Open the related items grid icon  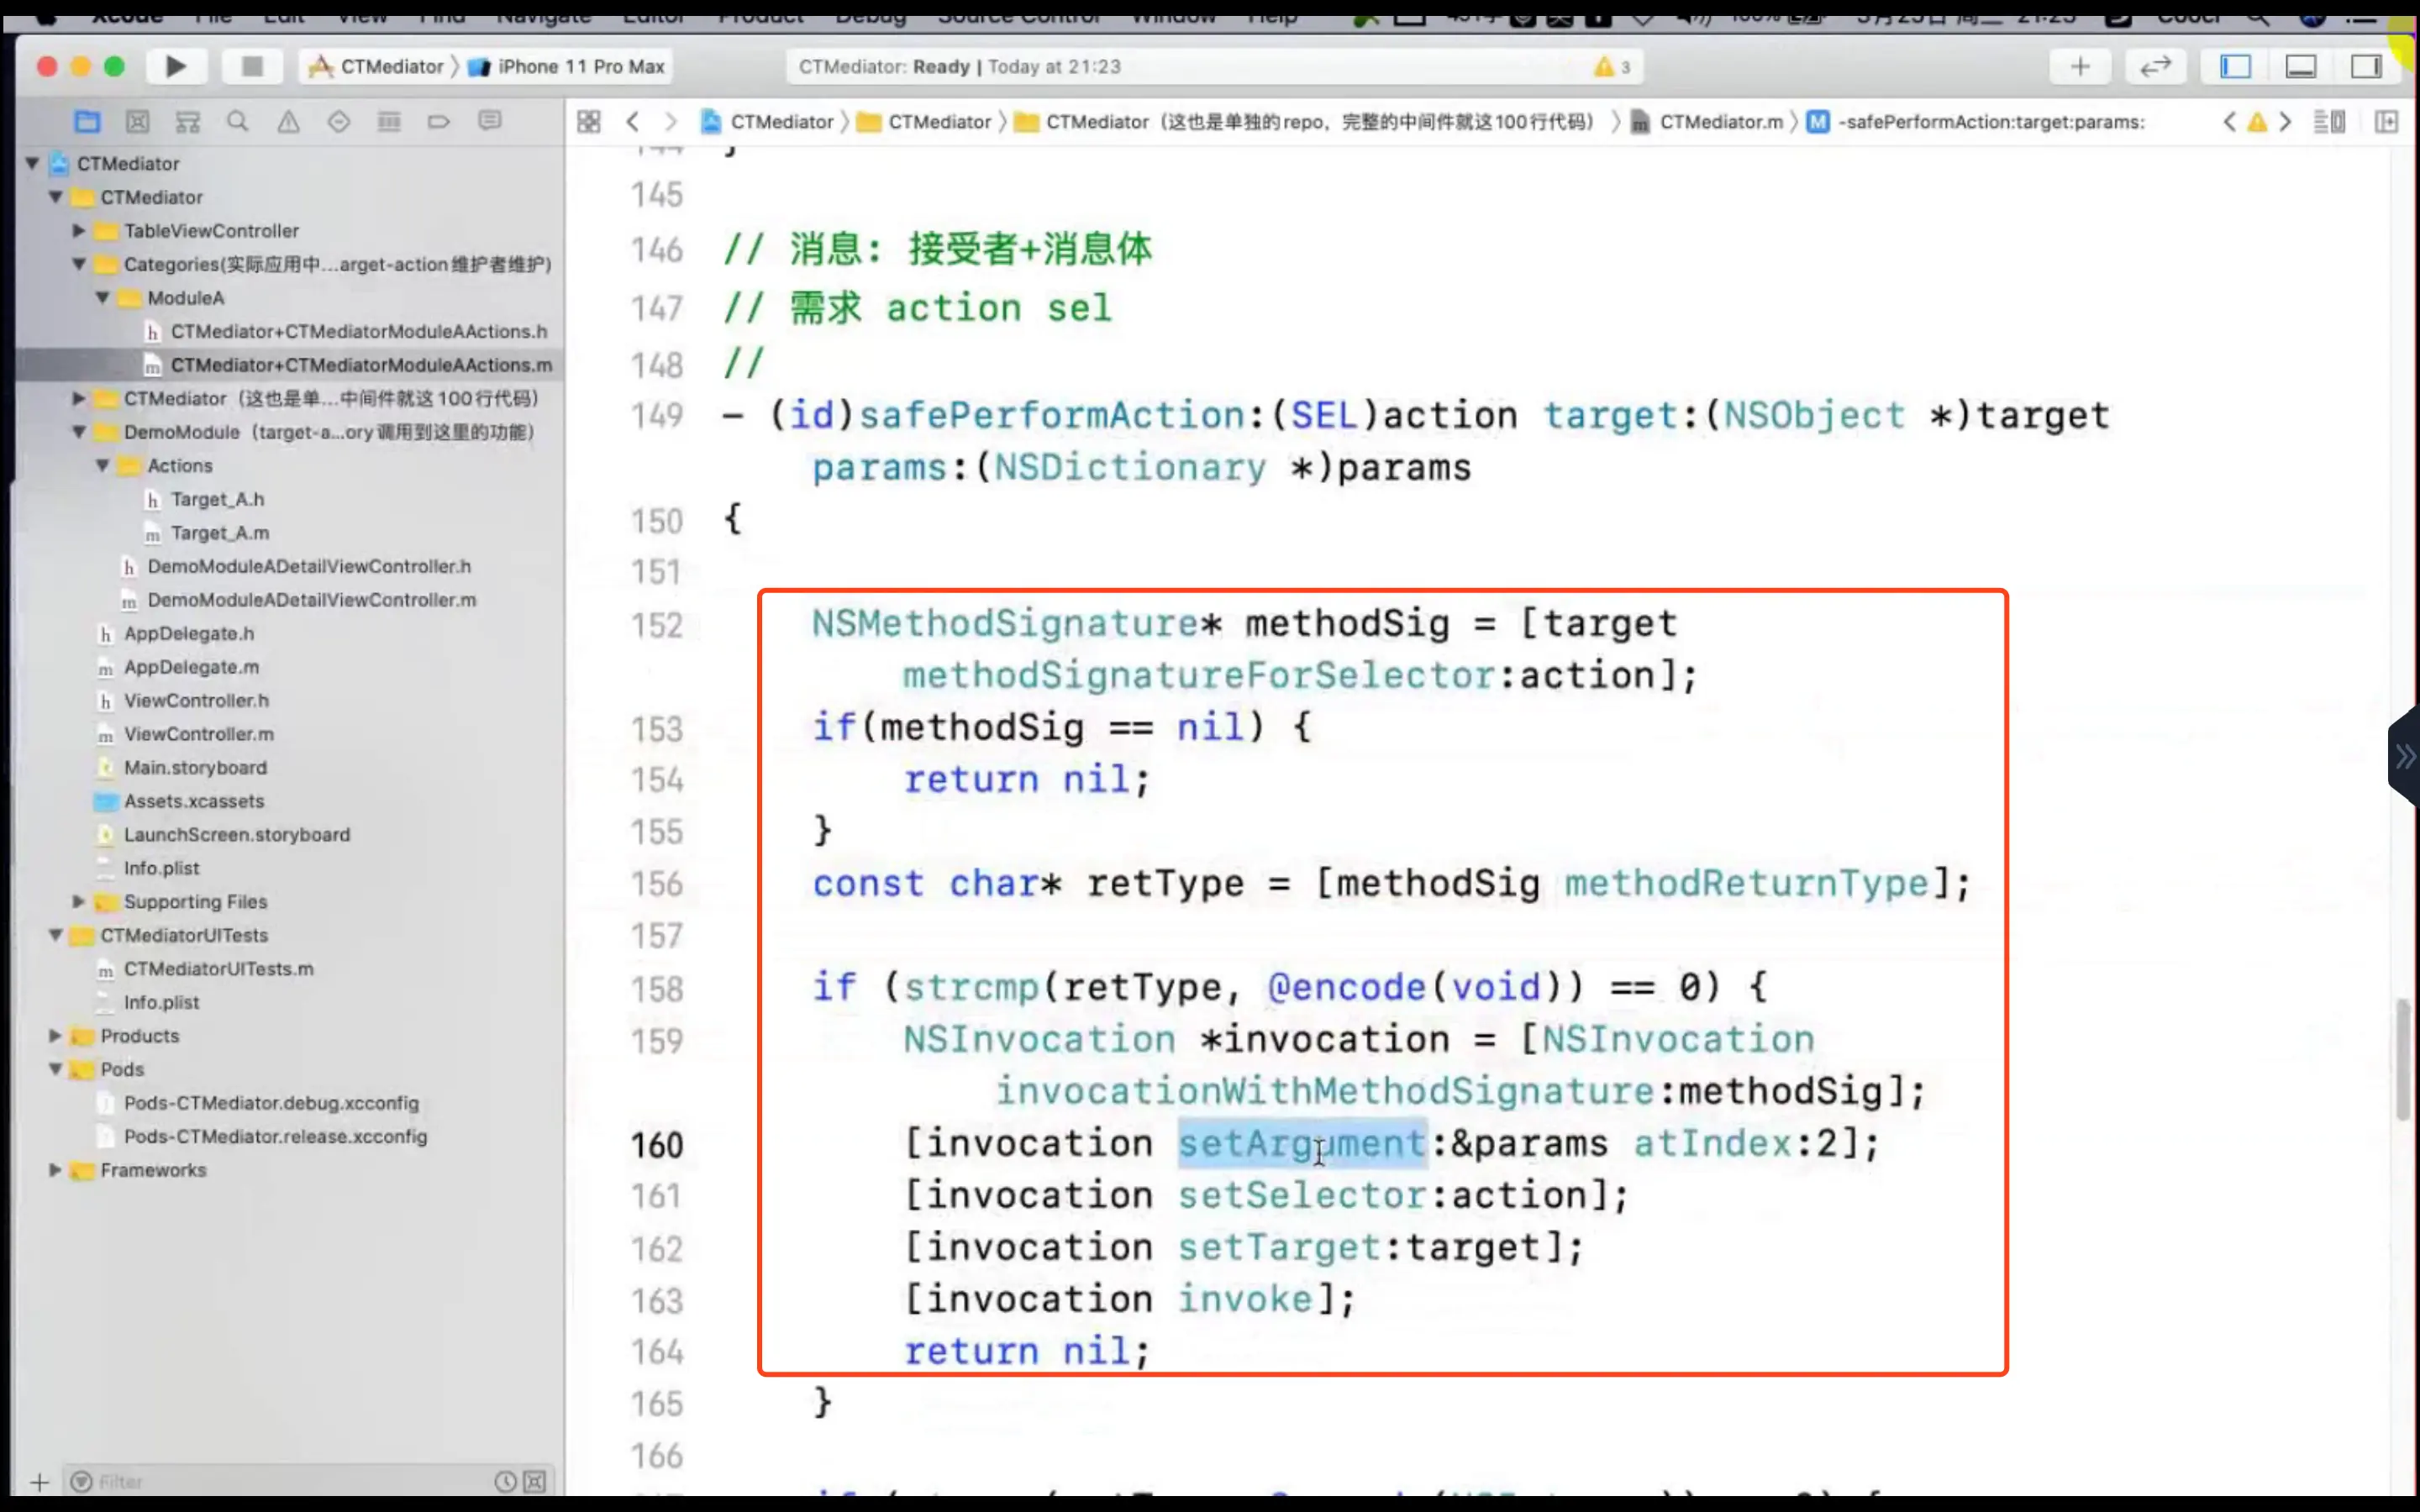pyautogui.click(x=589, y=122)
